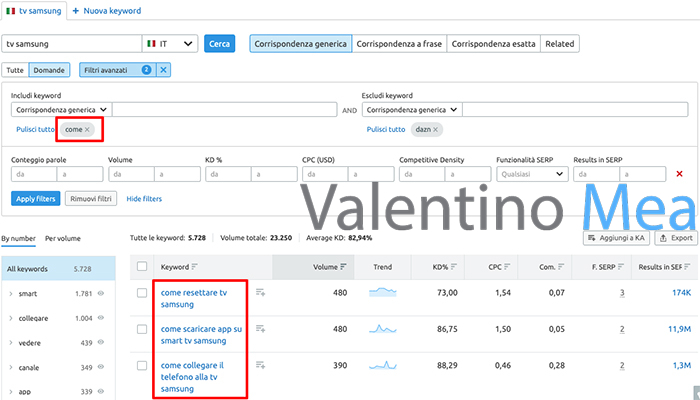Viewport: 700px width, 400px height.
Task: Switch to 'tv samsung' tab
Action: pos(34,11)
